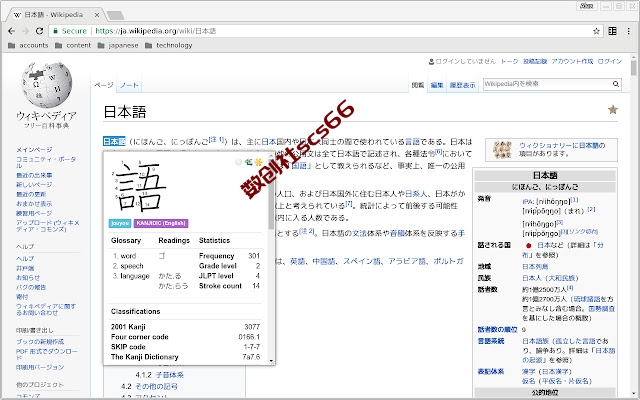Click the Jouyou tag in popup
This screenshot has height=400, width=640.
[x=120, y=223]
